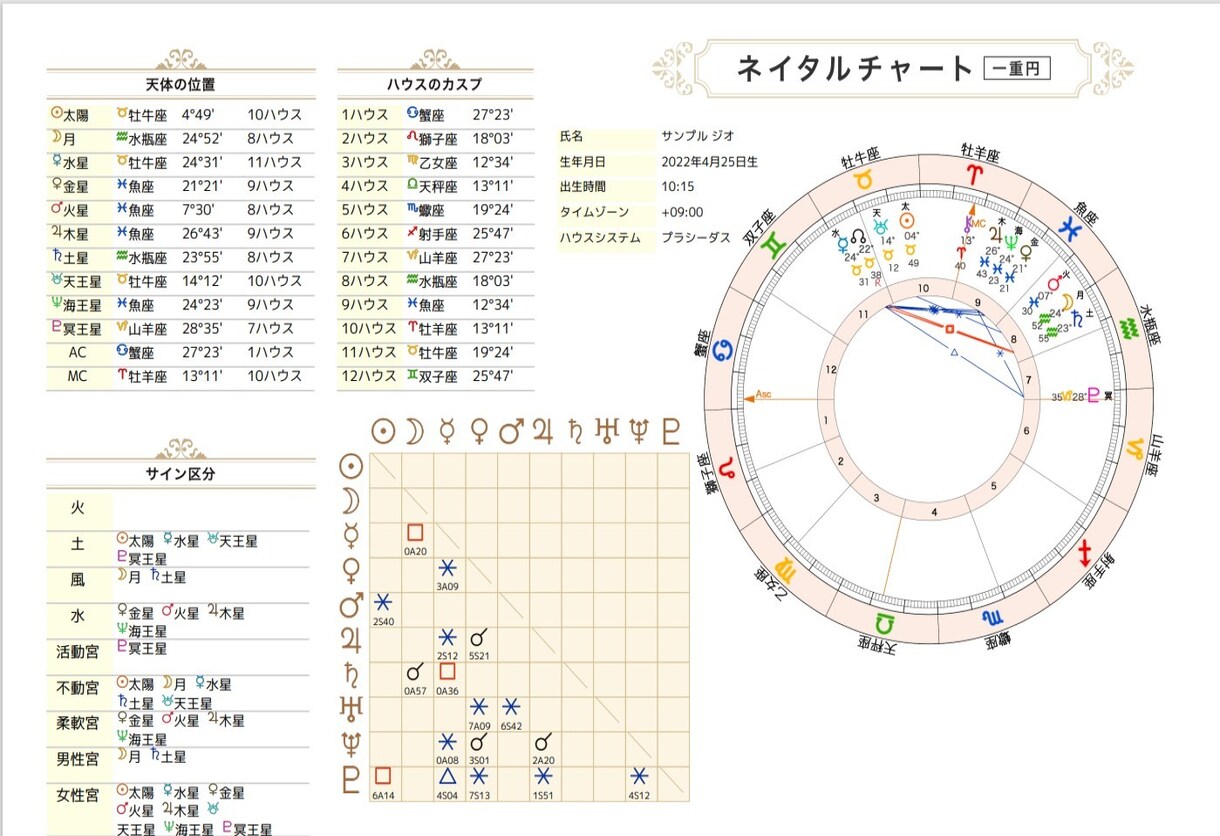Select the Sun glyph heading the aspect grid columns

tap(383, 431)
